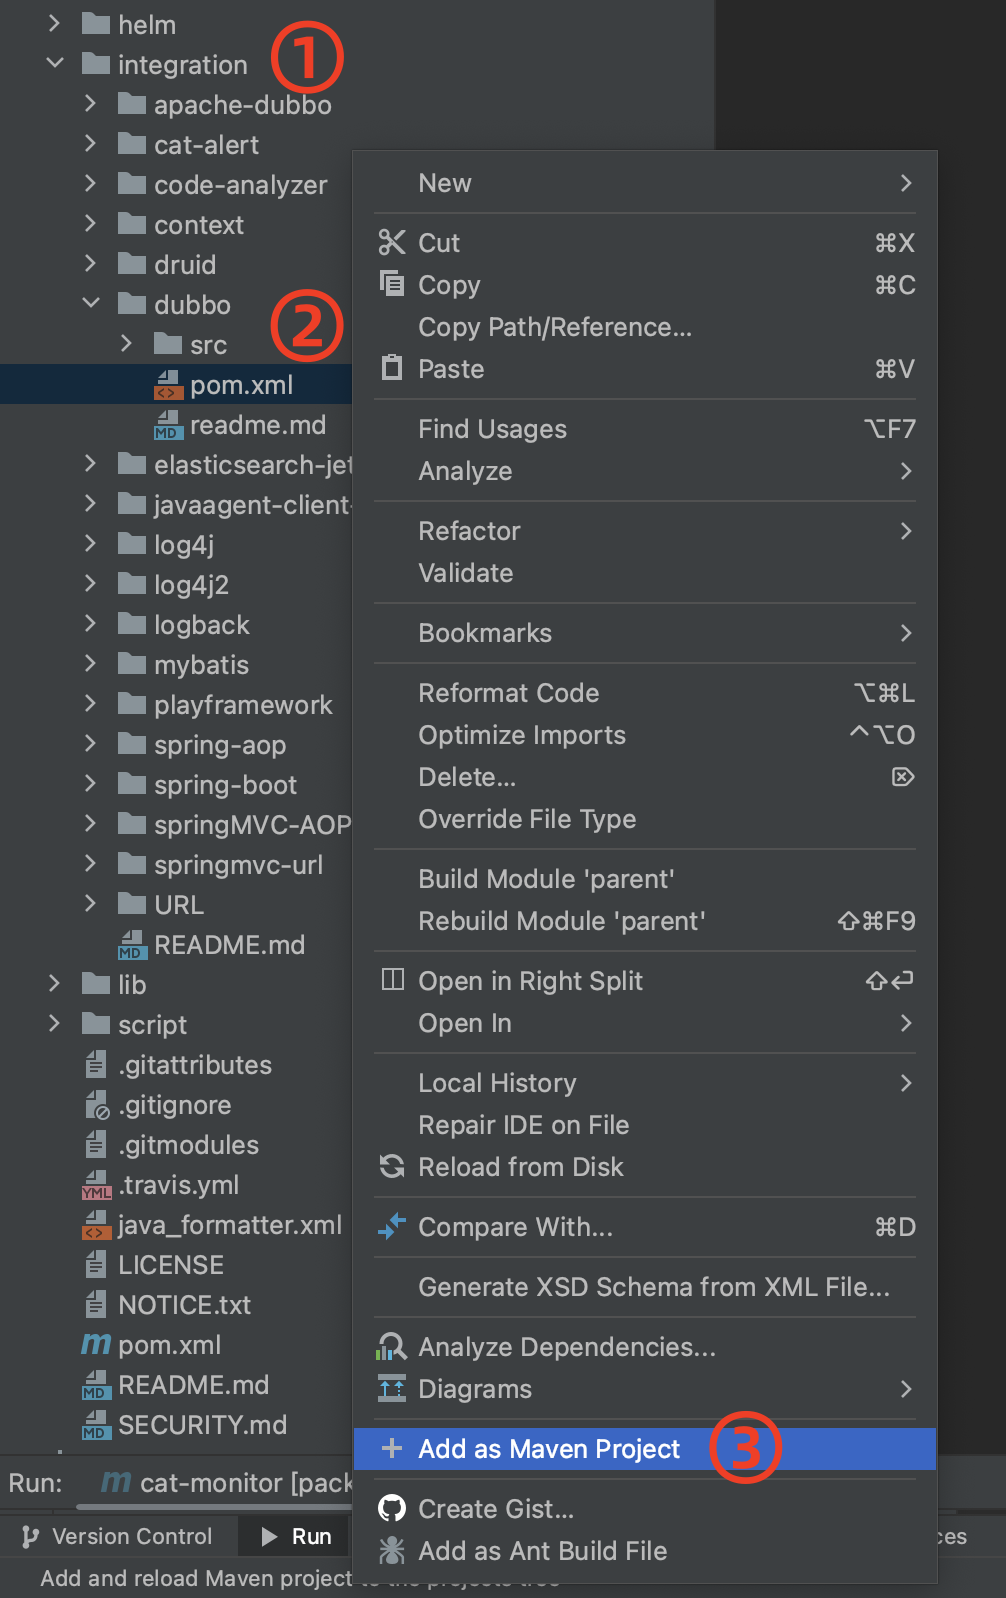
Task: Click the file icon of .gitignore
Action: [x=96, y=1105]
